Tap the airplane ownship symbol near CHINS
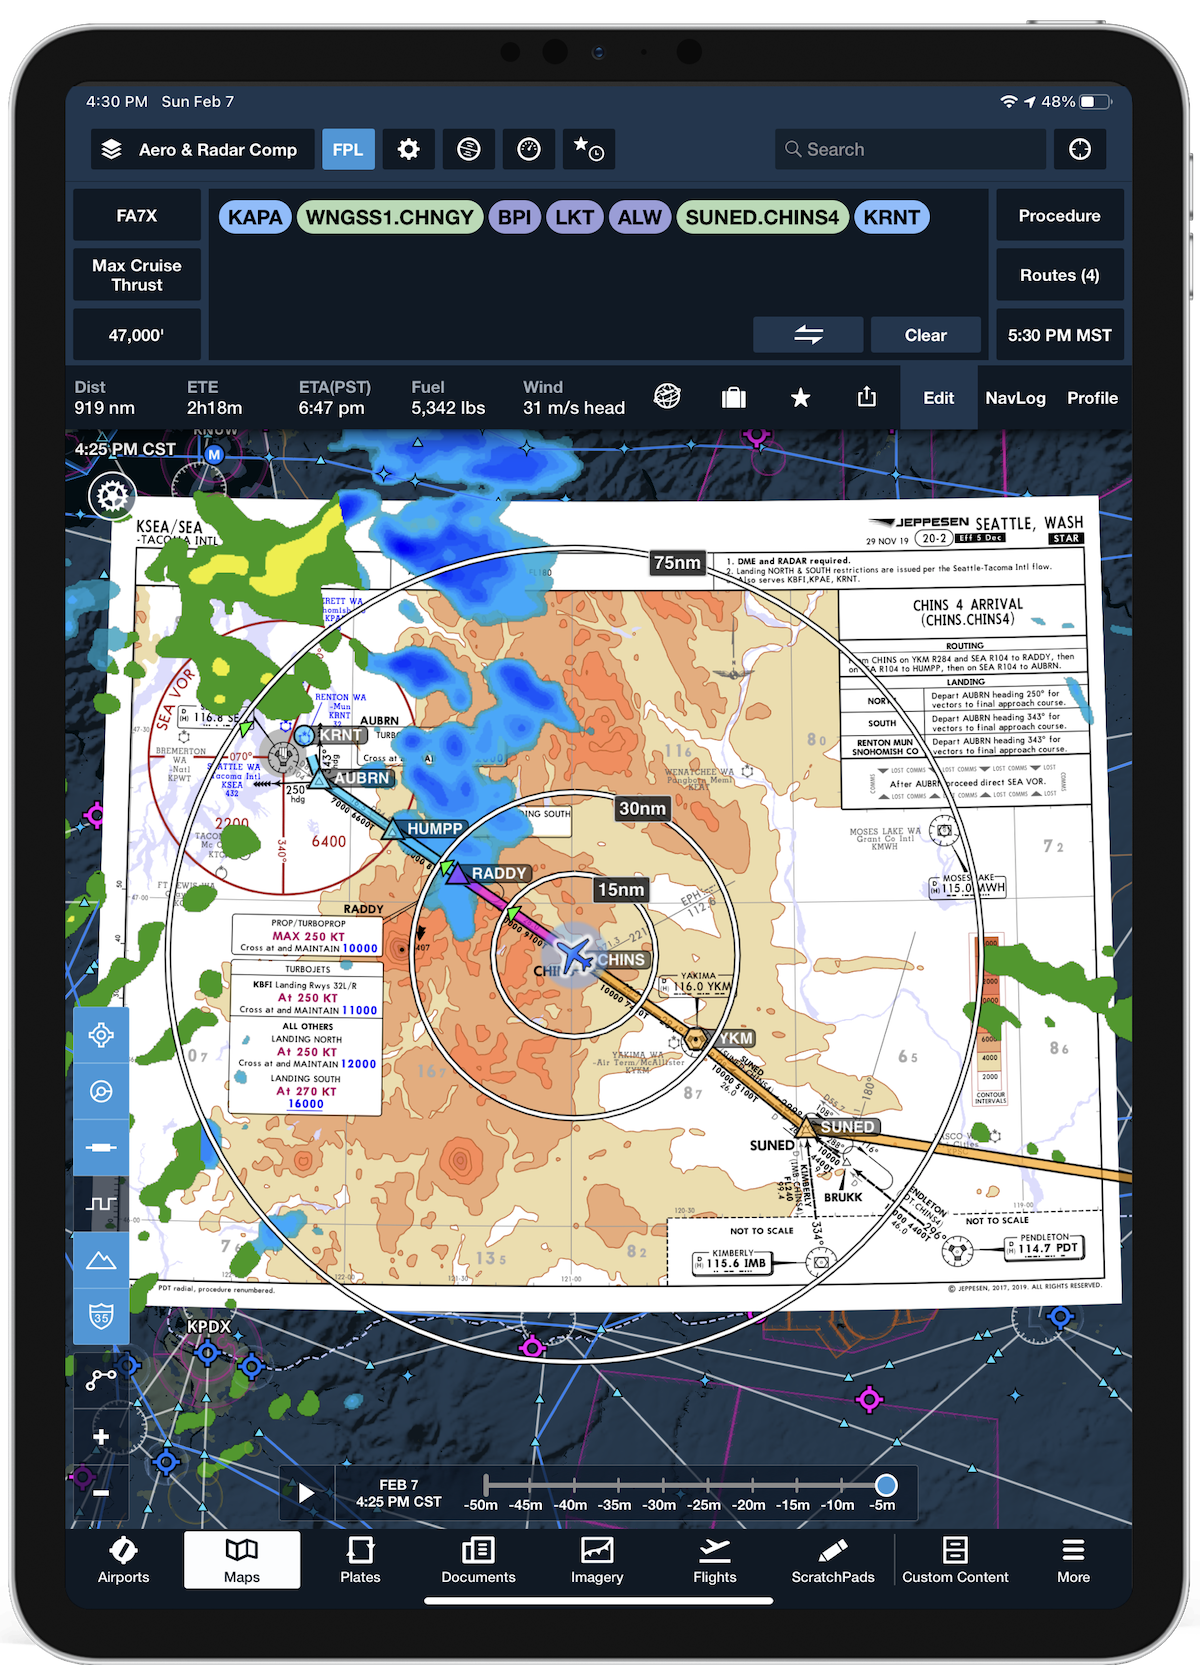Image resolution: width=1200 pixels, height=1665 pixels. [x=573, y=955]
